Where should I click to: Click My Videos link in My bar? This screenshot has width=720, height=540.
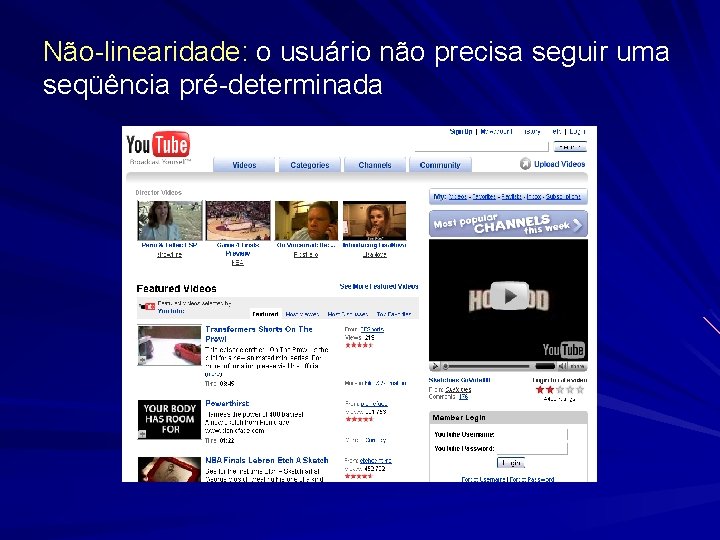457,197
